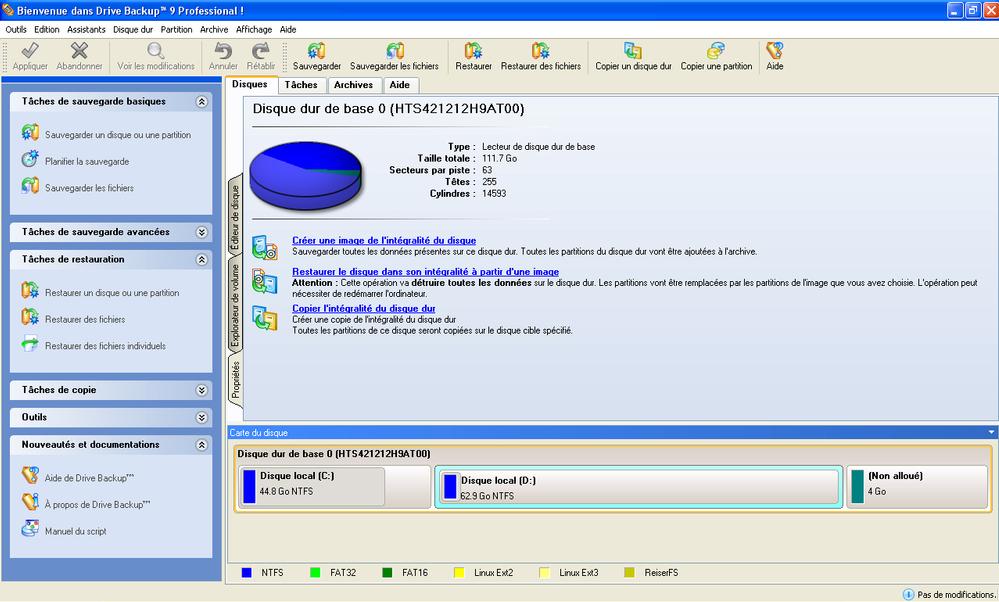This screenshot has width=999, height=602.
Task: Click the blue disk pie chart
Action: tap(306, 176)
